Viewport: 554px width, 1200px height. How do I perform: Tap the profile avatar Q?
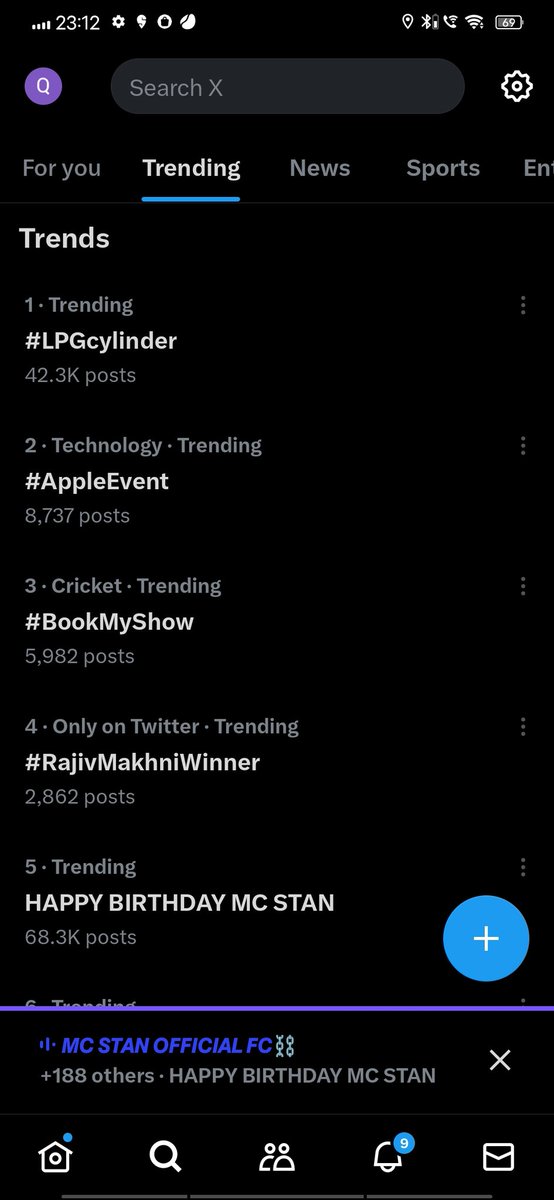(x=43, y=86)
